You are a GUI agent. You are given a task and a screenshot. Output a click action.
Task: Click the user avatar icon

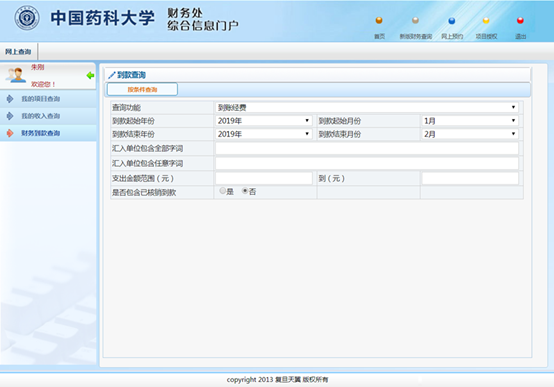click(x=16, y=75)
